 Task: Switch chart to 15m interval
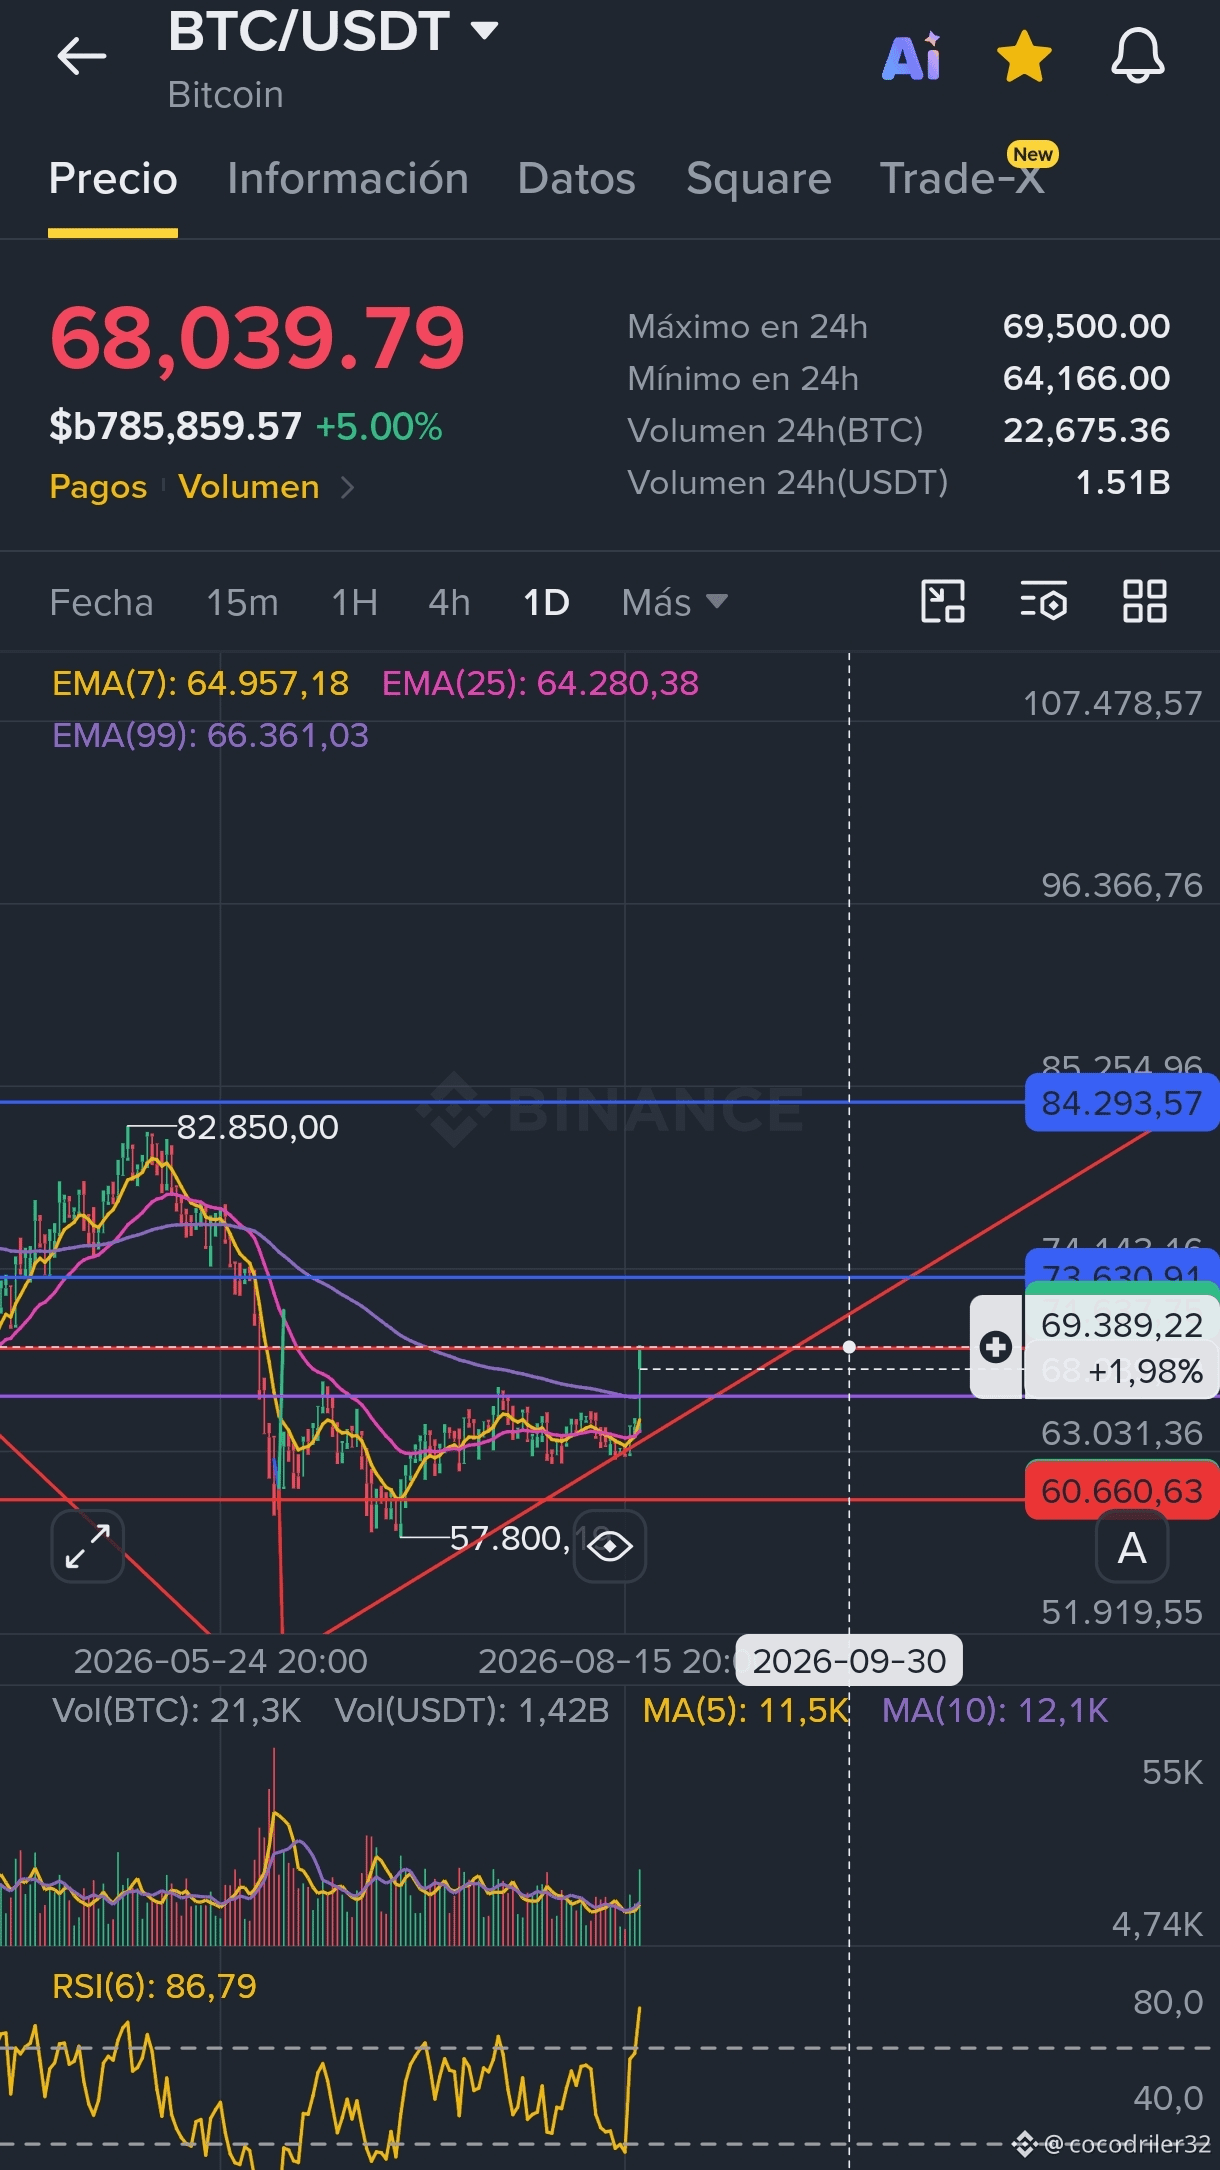pos(242,603)
